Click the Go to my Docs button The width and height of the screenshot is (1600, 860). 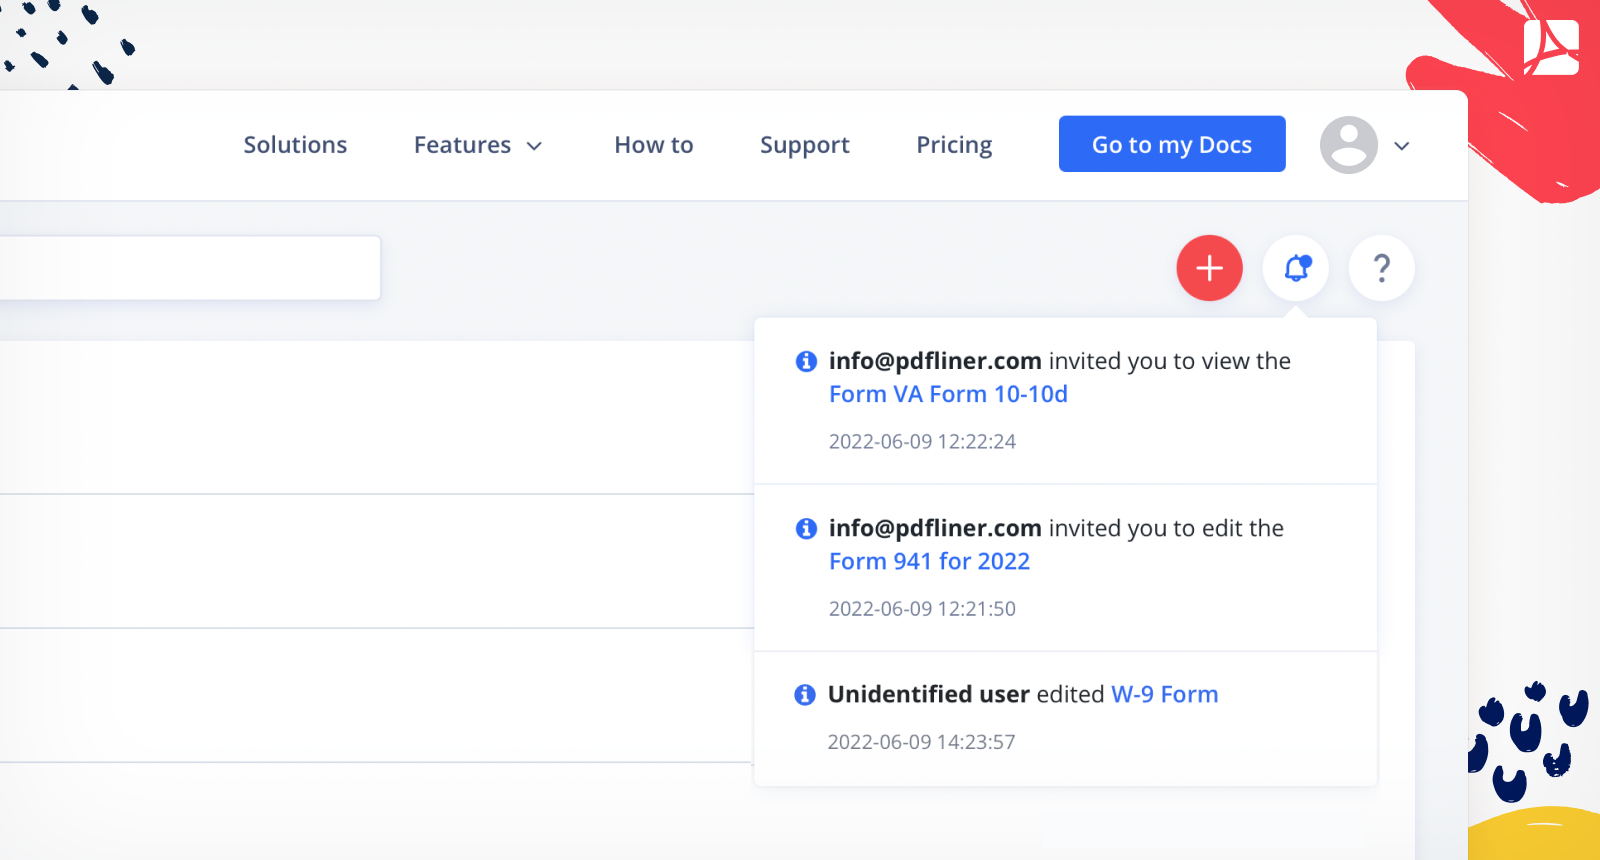point(1172,144)
